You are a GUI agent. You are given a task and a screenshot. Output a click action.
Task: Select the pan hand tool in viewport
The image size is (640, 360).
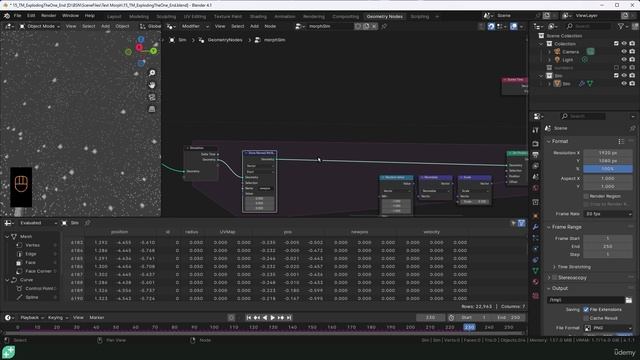[x=152, y=85]
